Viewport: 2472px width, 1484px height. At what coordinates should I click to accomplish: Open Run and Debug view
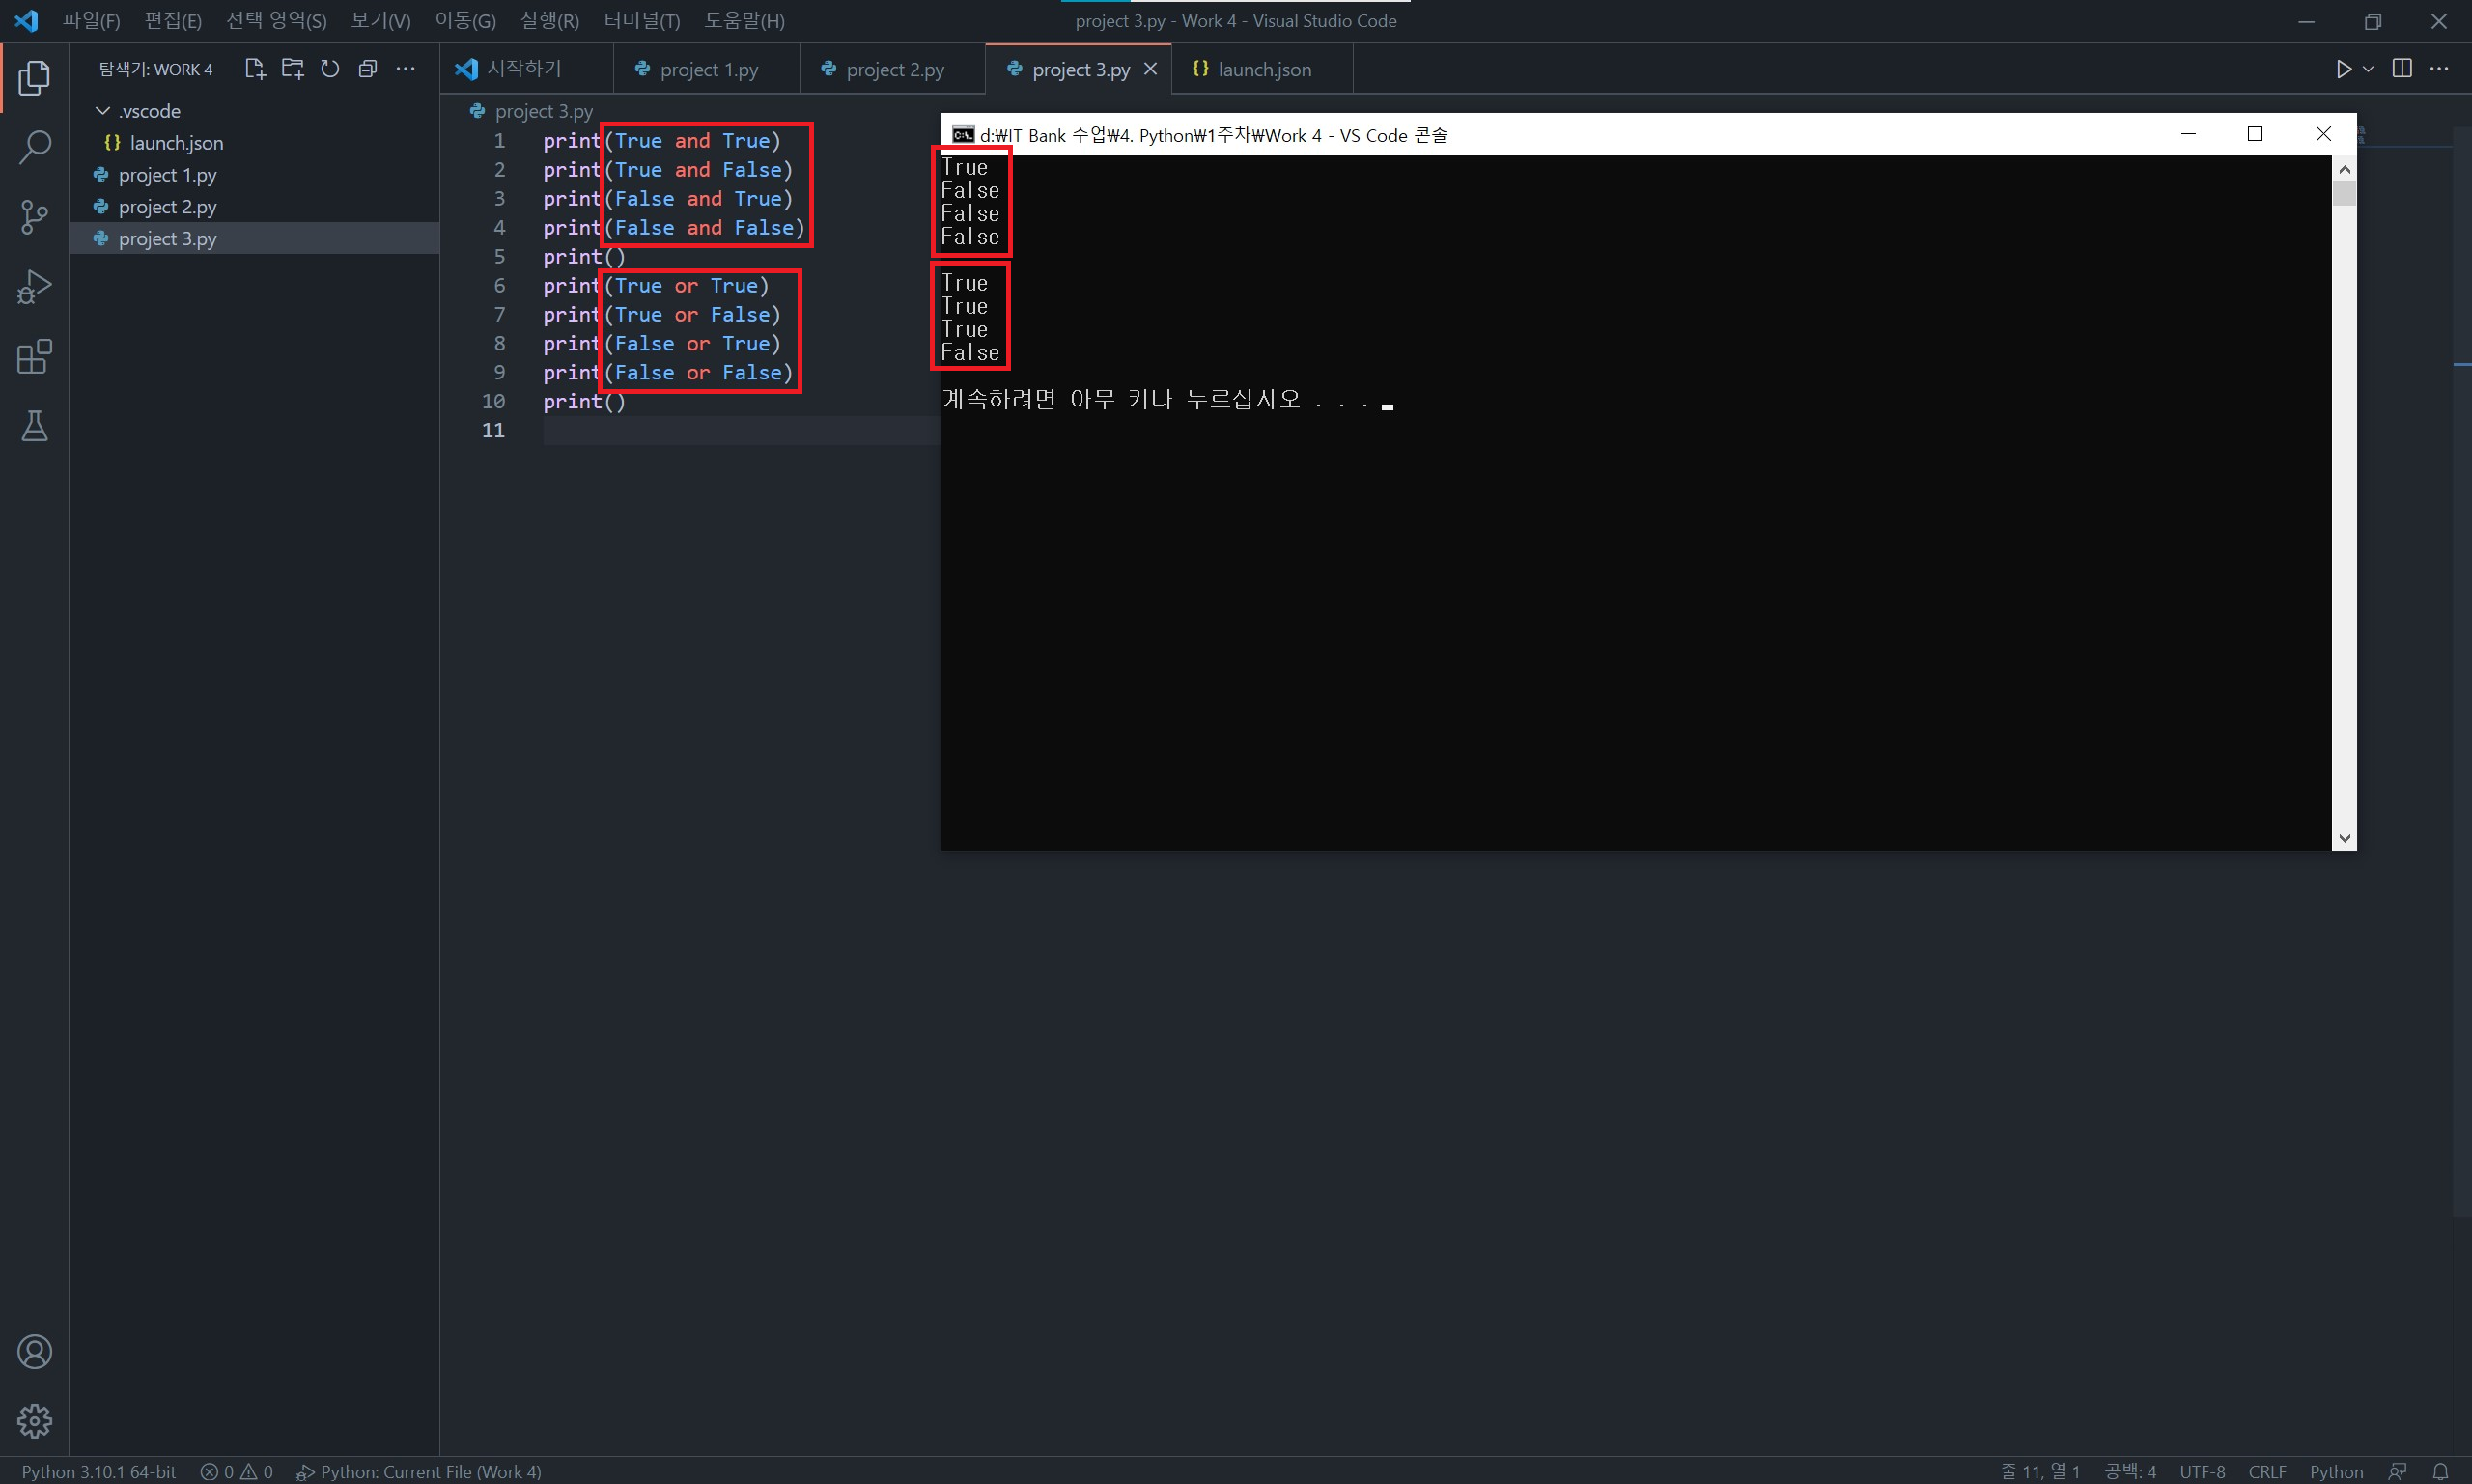pos(34,287)
